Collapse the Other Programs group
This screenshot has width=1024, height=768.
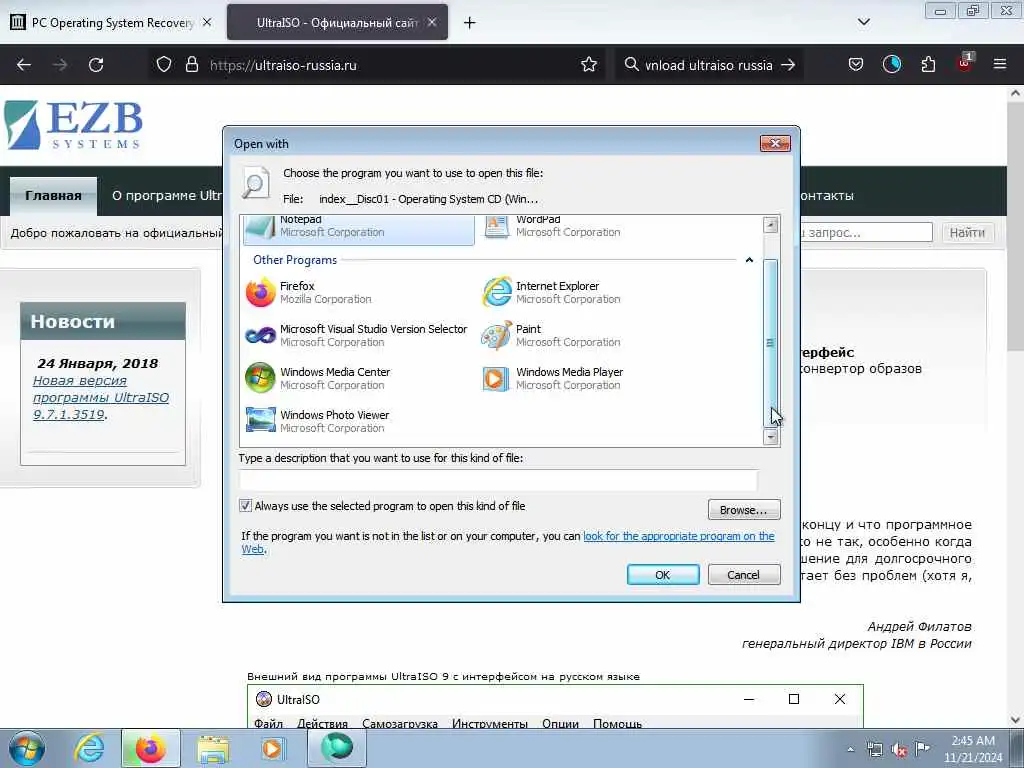click(x=749, y=260)
